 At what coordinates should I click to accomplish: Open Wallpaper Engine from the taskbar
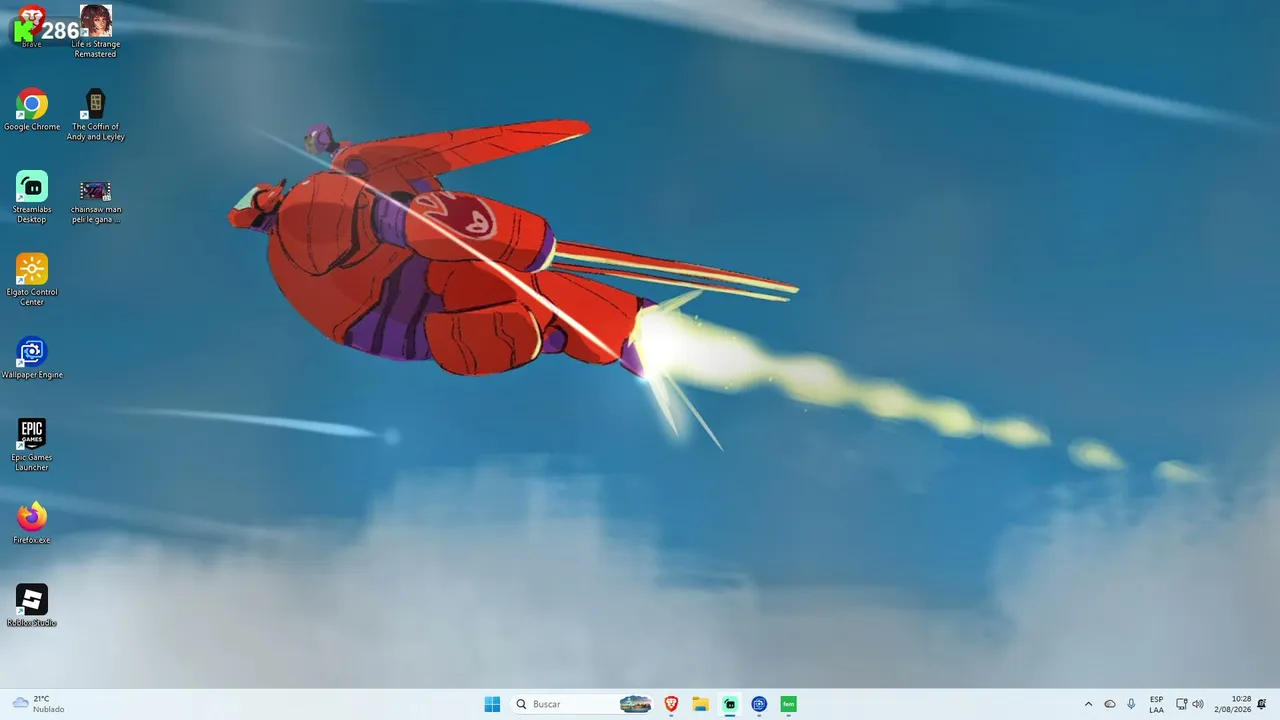tap(759, 704)
